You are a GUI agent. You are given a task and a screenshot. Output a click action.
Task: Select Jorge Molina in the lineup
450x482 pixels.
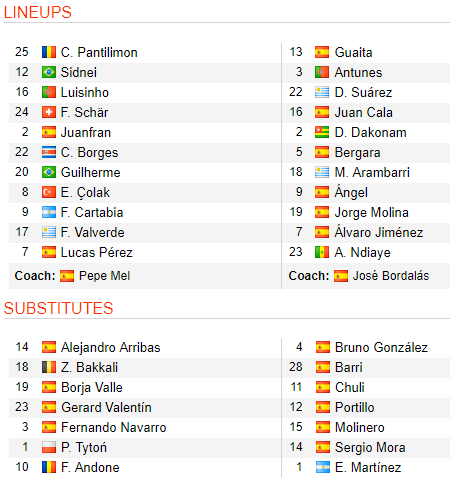tap(371, 213)
